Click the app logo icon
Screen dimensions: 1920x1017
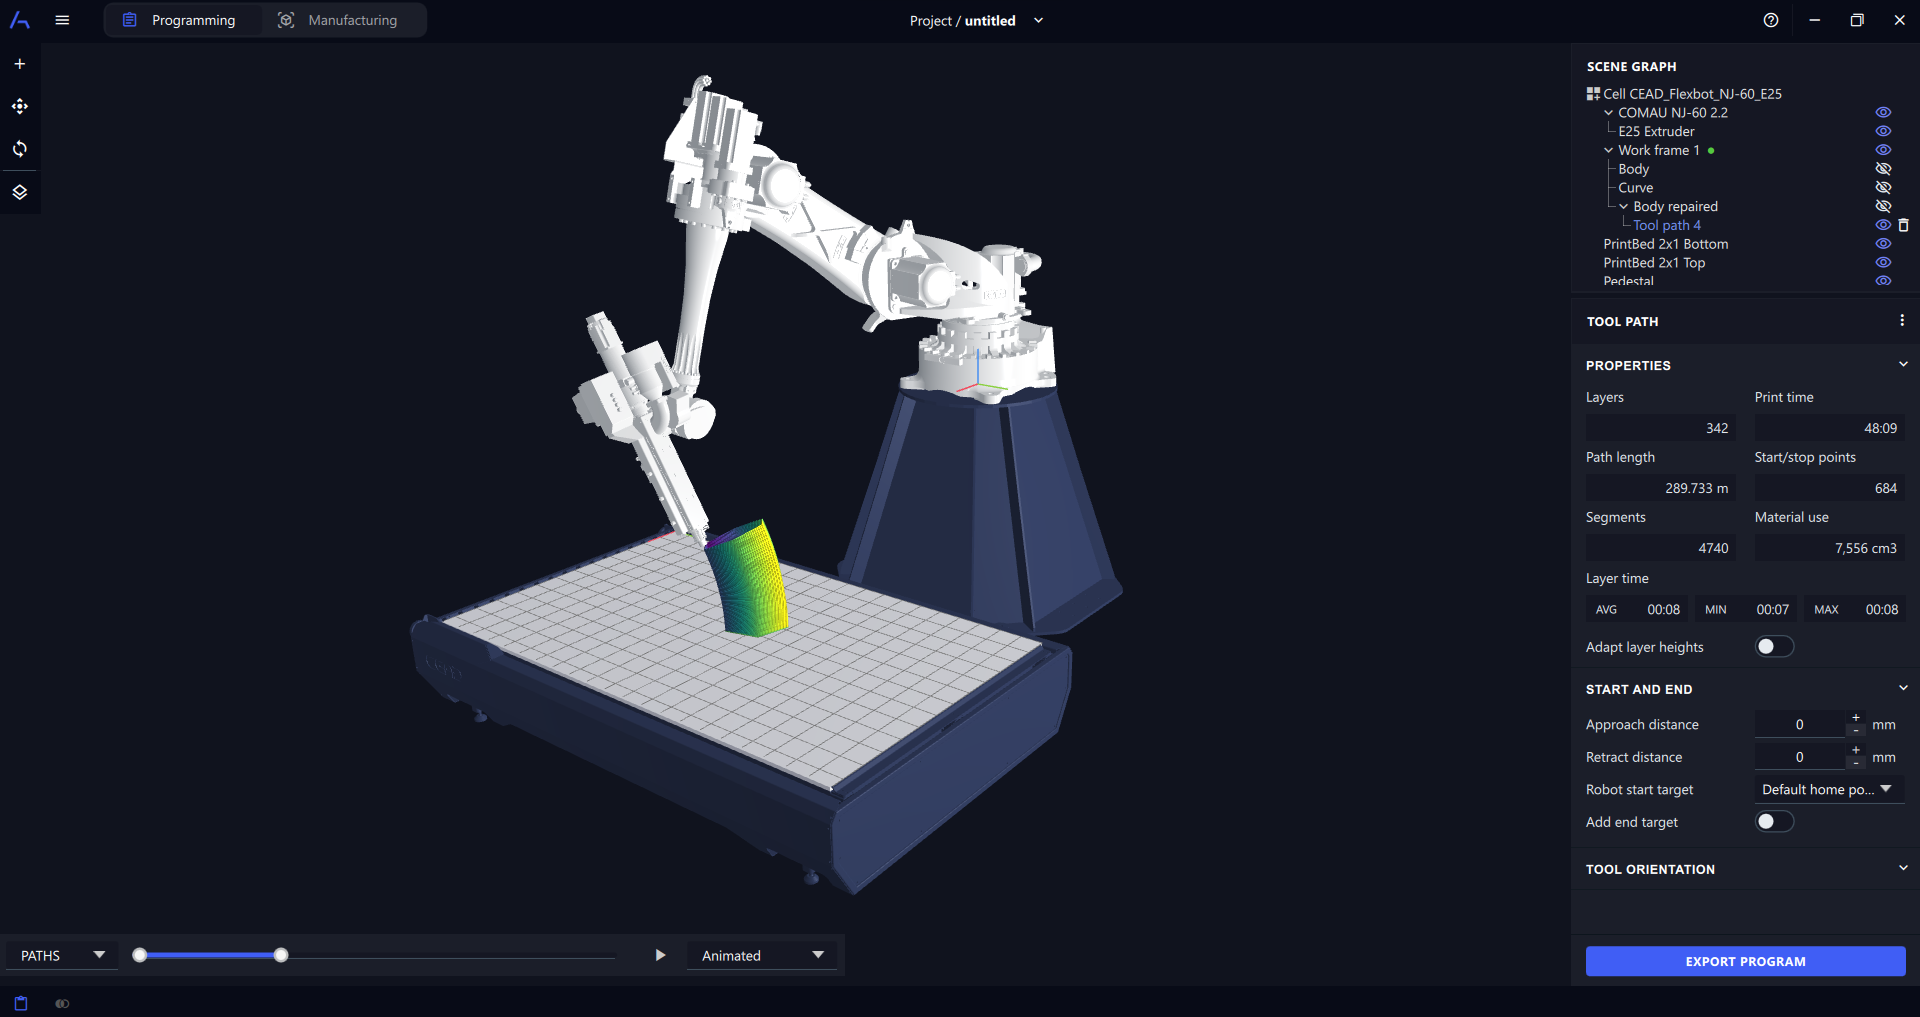[x=20, y=20]
